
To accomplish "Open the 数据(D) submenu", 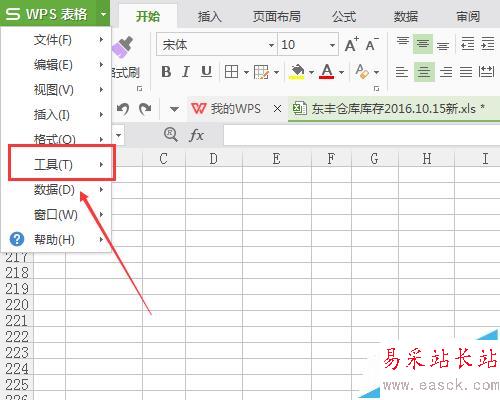I will [56, 190].
